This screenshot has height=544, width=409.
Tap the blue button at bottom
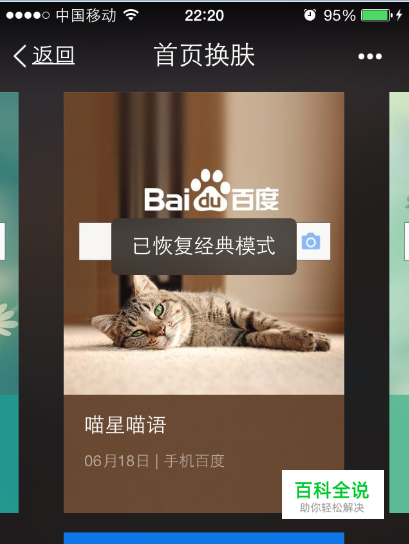pos(204,538)
